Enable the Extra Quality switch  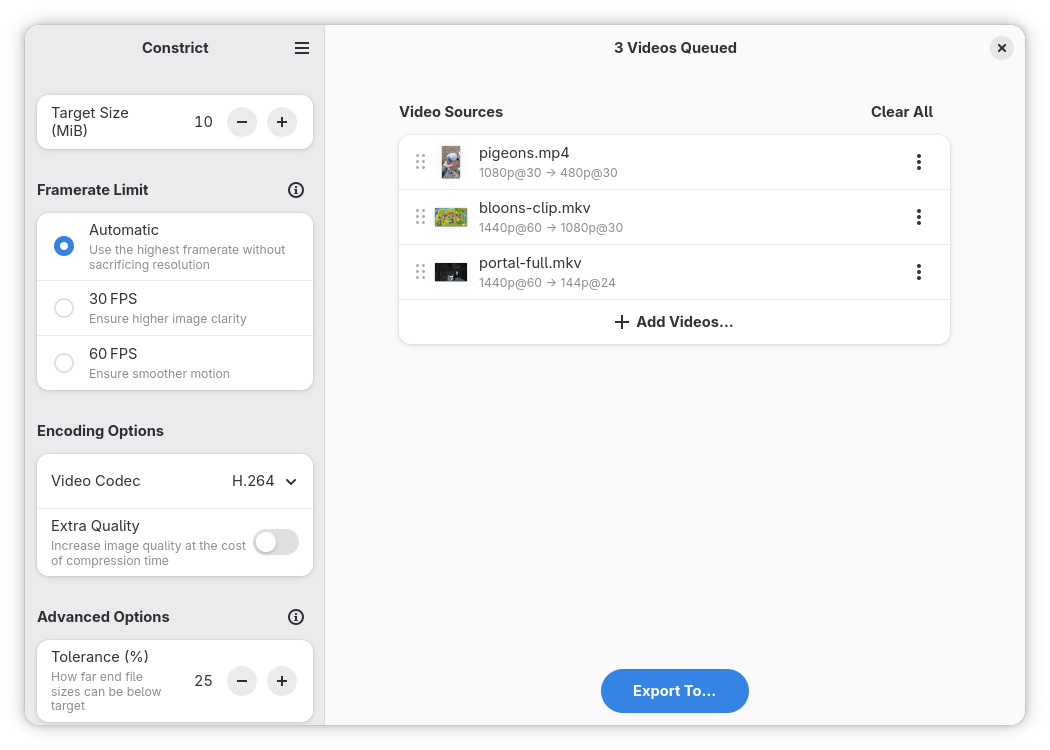276,542
